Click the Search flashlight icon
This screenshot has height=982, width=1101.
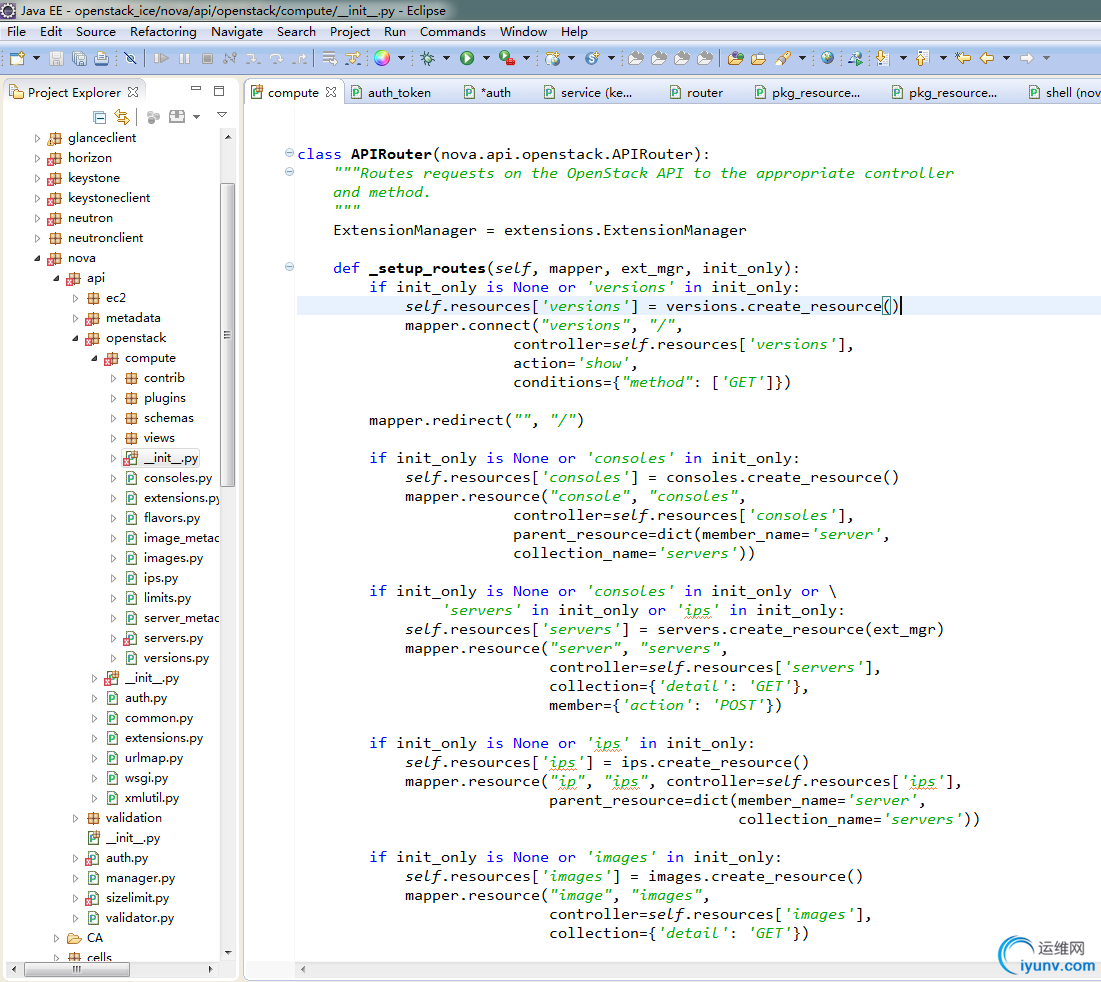tap(783, 58)
